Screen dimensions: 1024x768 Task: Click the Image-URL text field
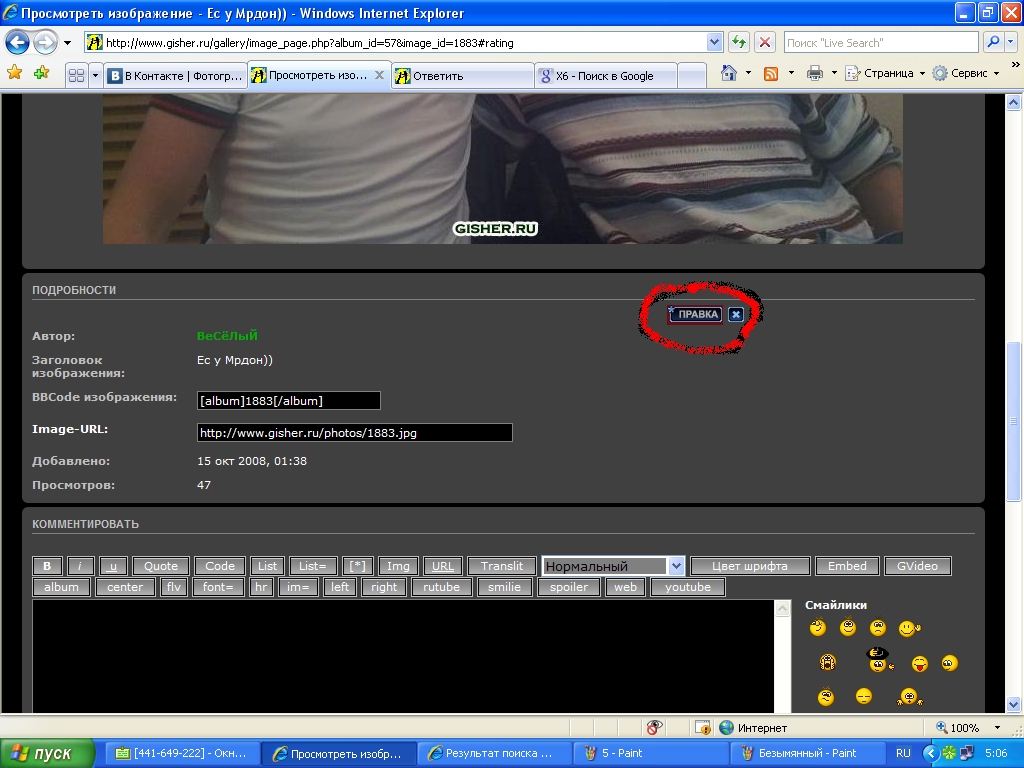coord(354,433)
